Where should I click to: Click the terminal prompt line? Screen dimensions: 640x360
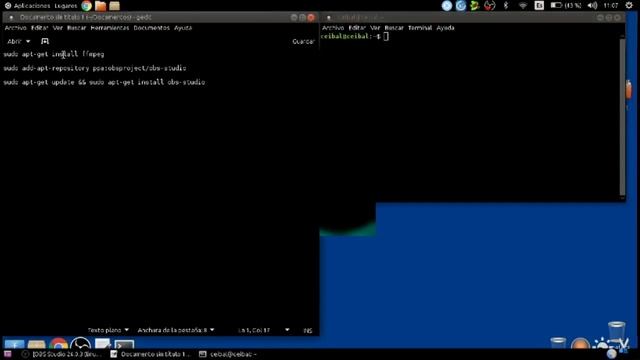coord(355,36)
